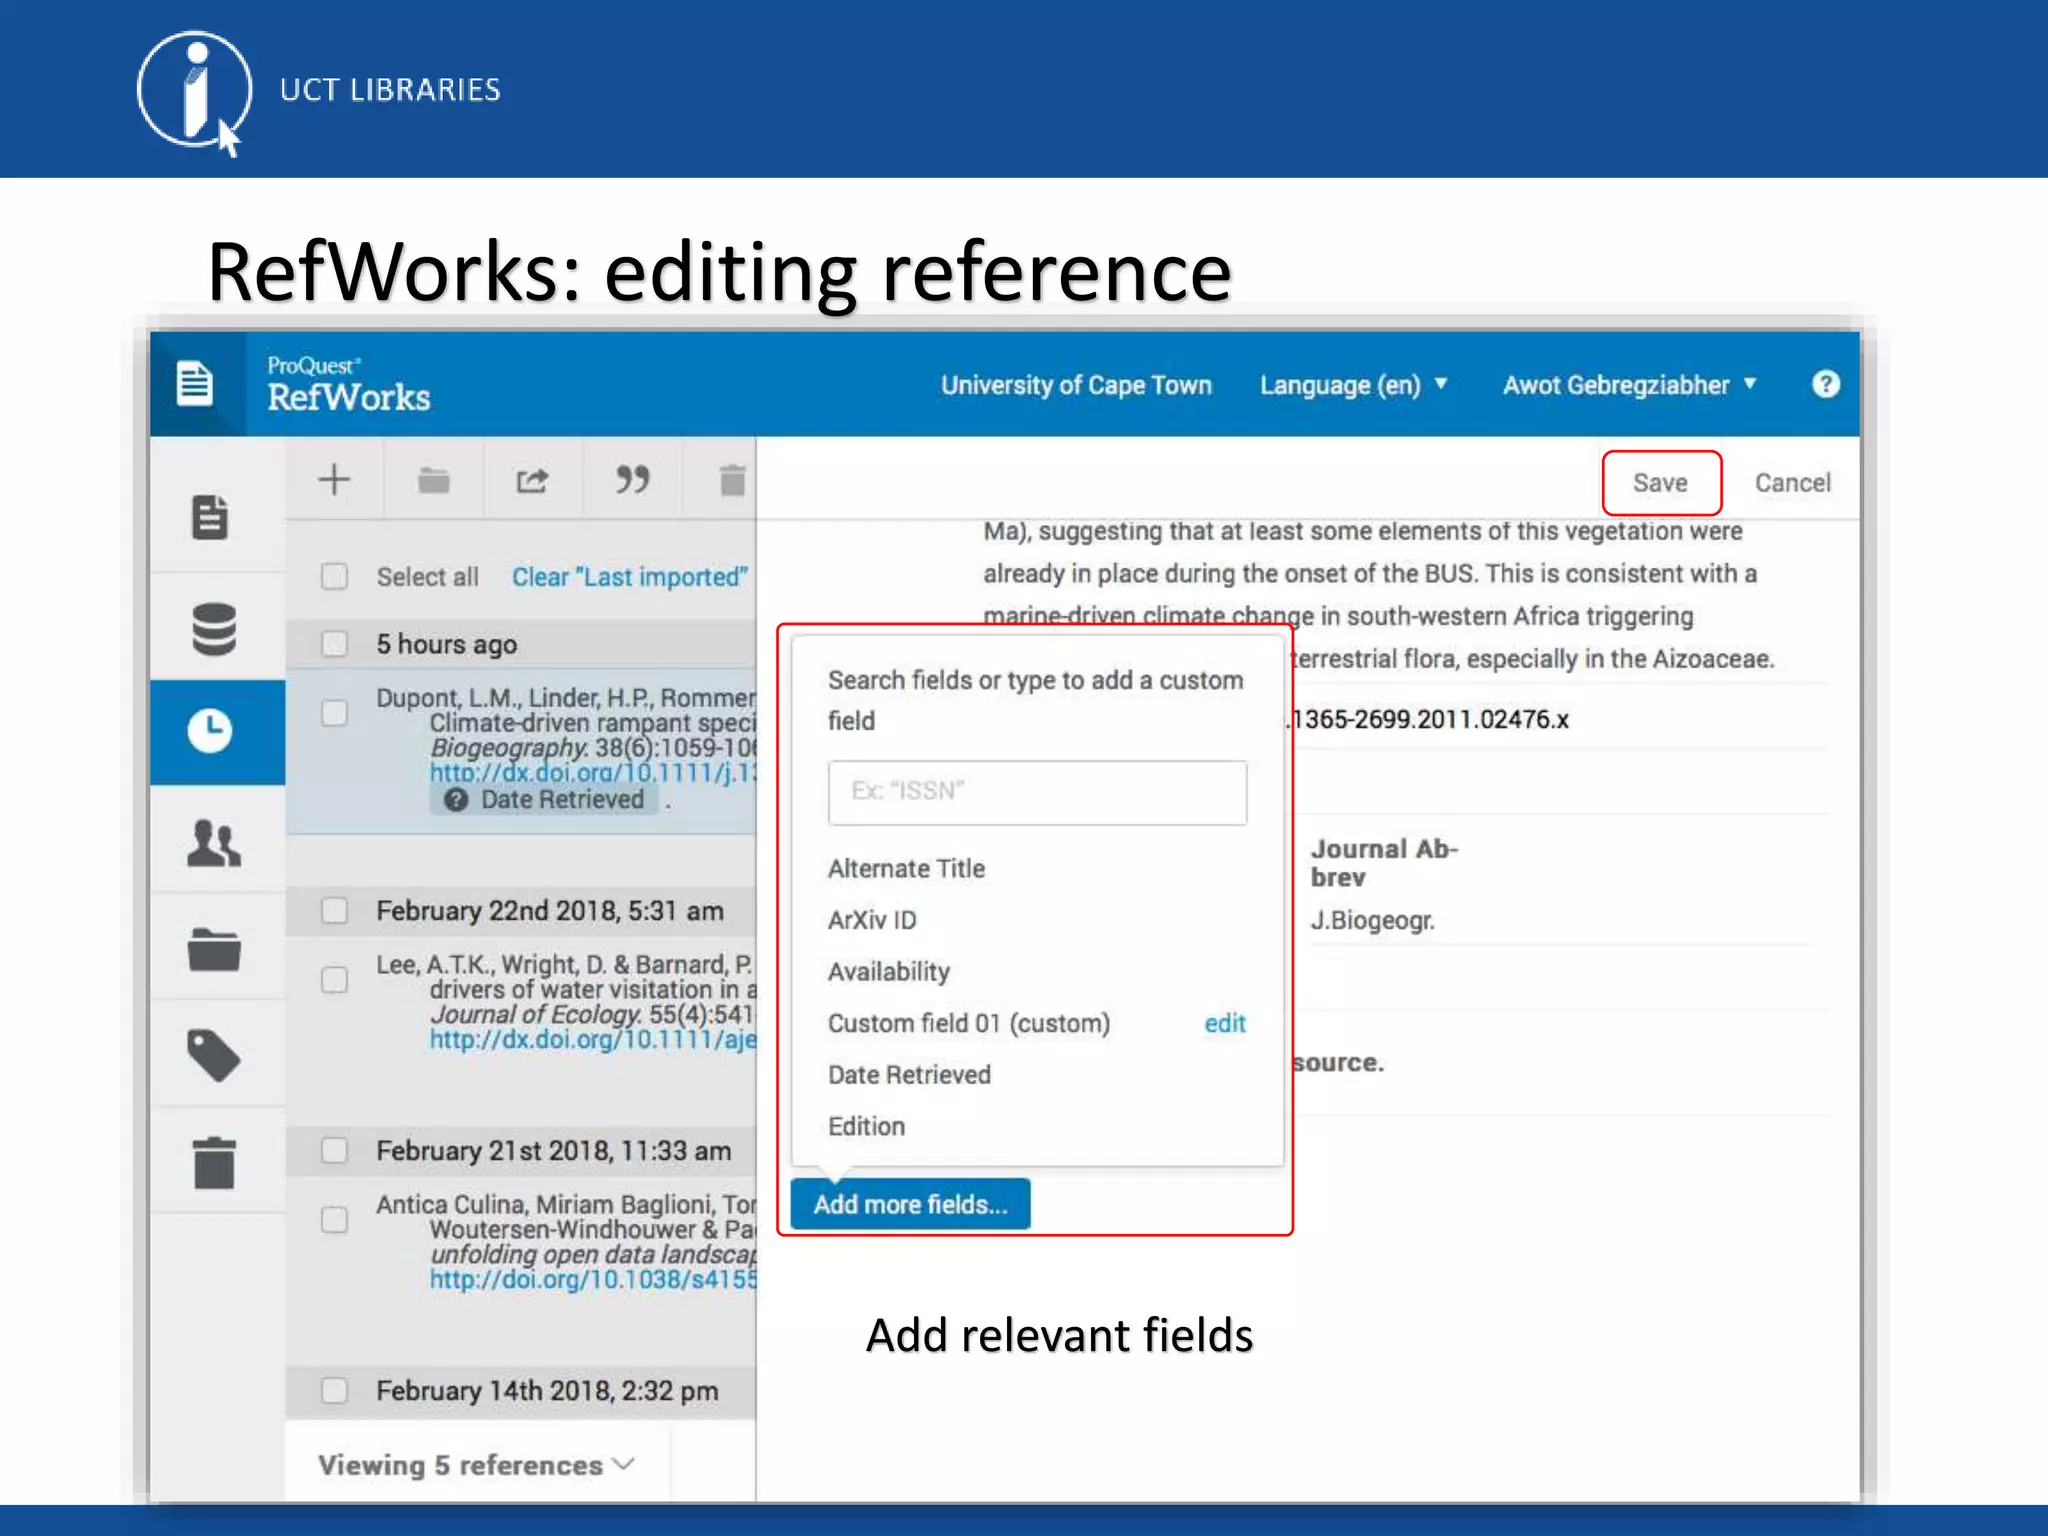Tick the February 14th 2018 group checkbox
The width and height of the screenshot is (2048, 1536).
tap(334, 1390)
